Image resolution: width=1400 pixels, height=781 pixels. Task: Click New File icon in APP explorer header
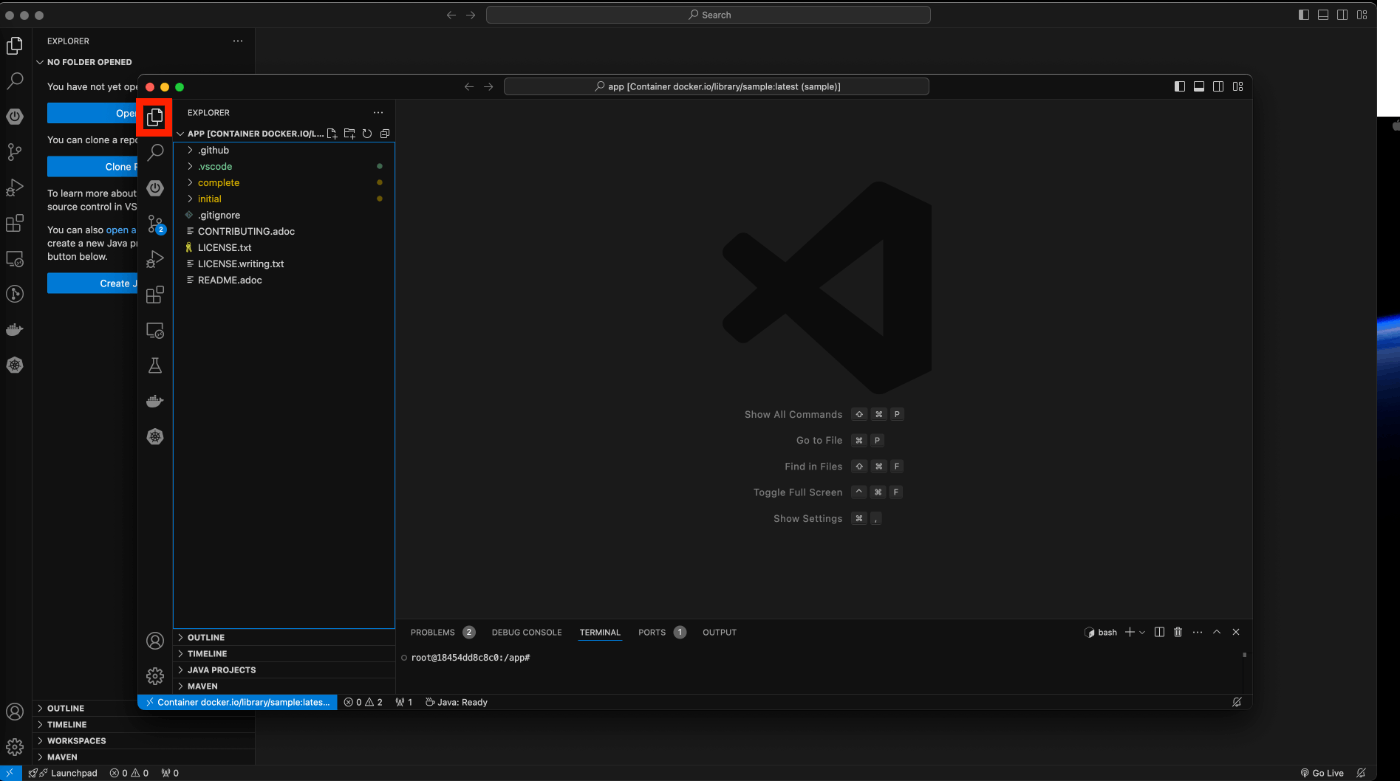tap(332, 133)
